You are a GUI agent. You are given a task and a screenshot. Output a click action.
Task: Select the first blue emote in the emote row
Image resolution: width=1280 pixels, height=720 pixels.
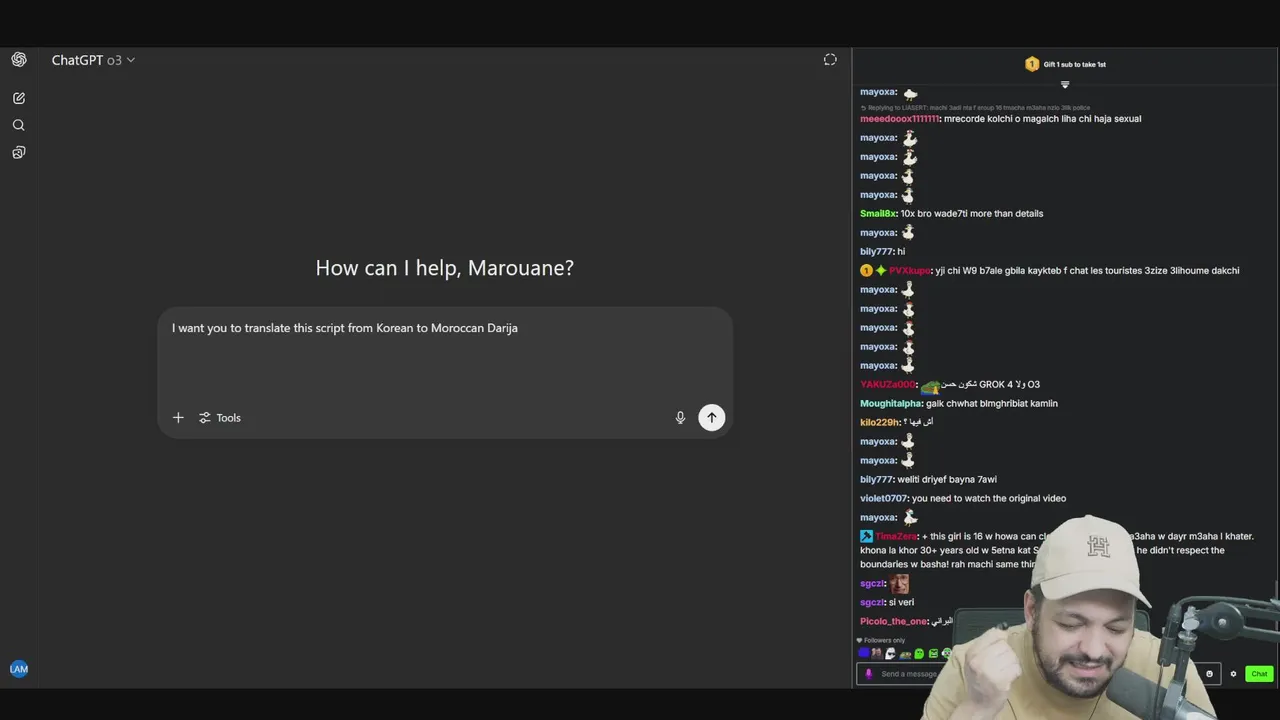pos(864,654)
